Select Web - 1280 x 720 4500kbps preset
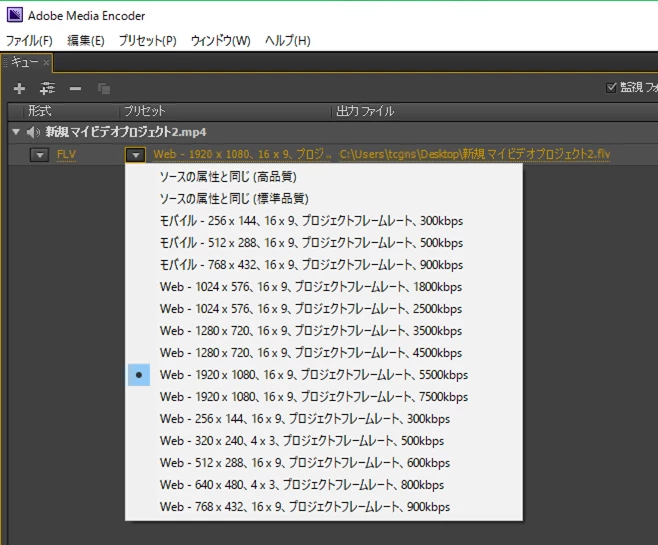Image resolution: width=658 pixels, height=545 pixels. click(324, 353)
